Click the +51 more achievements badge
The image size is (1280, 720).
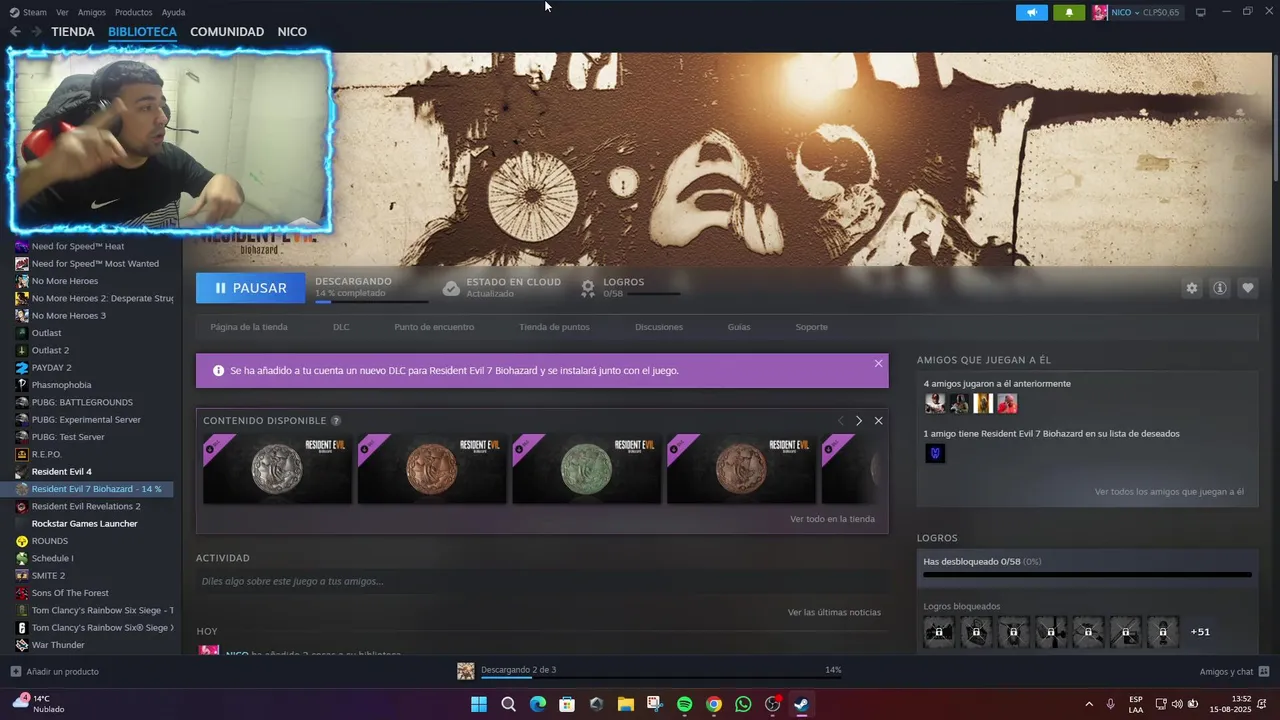tap(1200, 632)
